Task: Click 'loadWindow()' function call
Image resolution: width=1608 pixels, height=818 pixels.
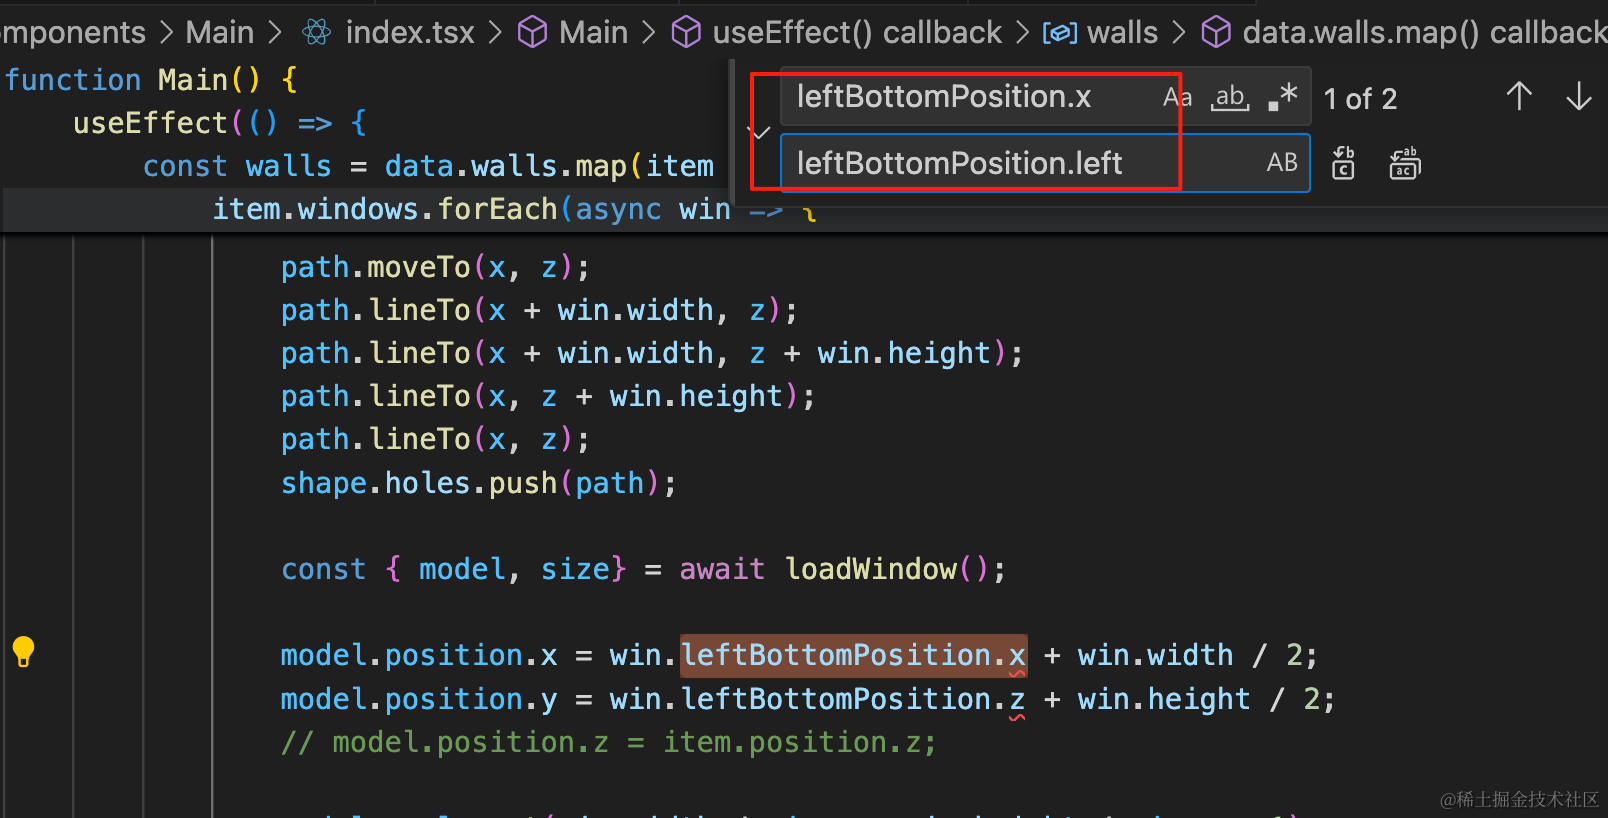Action: click(x=887, y=569)
